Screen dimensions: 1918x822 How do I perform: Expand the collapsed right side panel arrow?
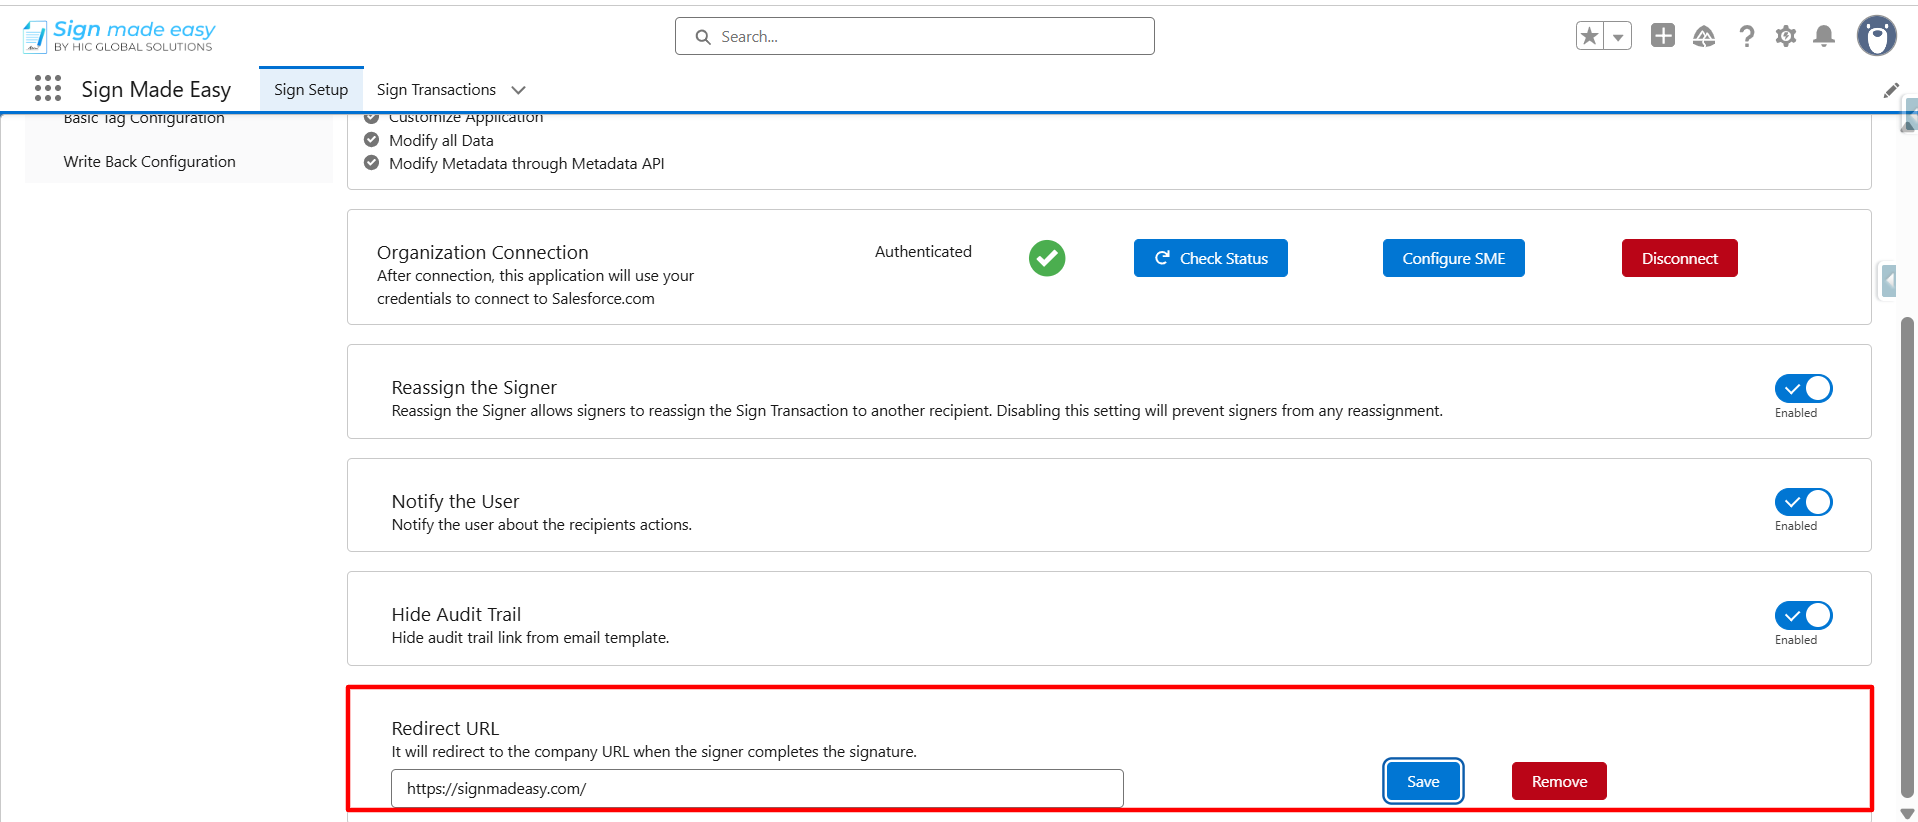click(1888, 281)
